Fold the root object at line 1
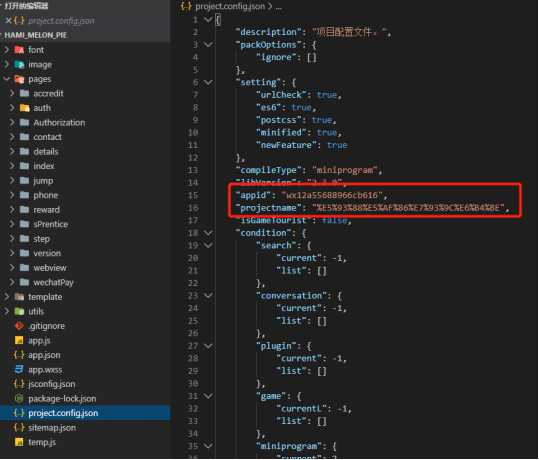The width and height of the screenshot is (539, 460). 208,20
